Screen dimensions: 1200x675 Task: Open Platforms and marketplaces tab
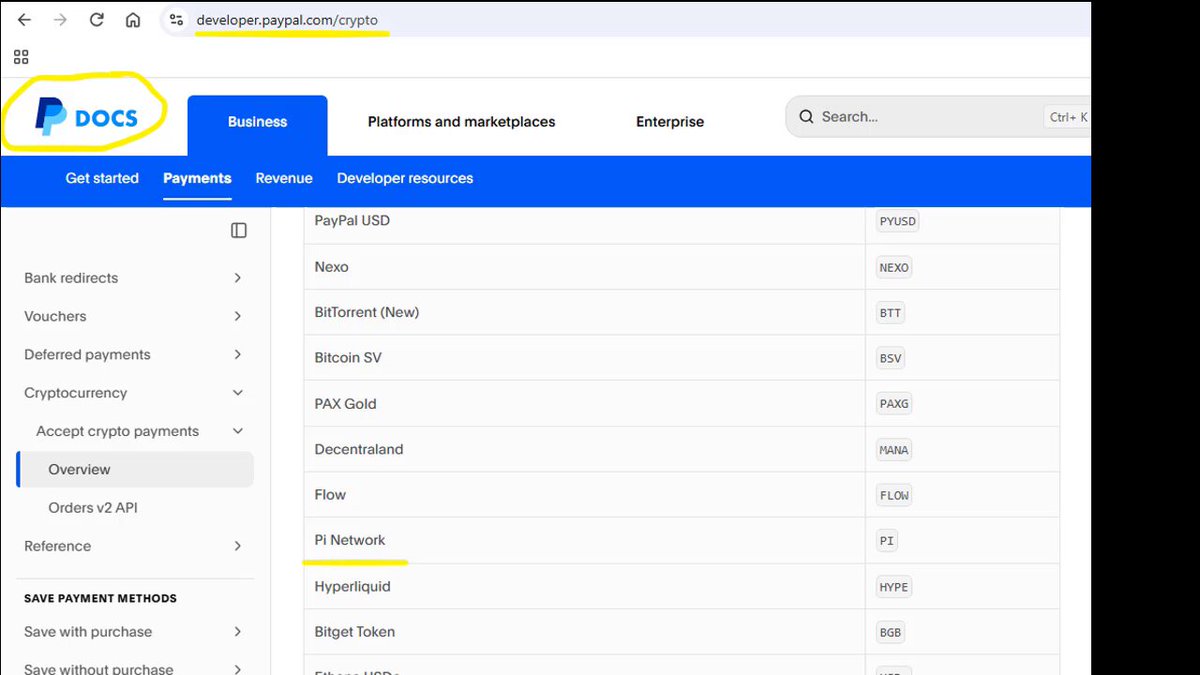(461, 122)
